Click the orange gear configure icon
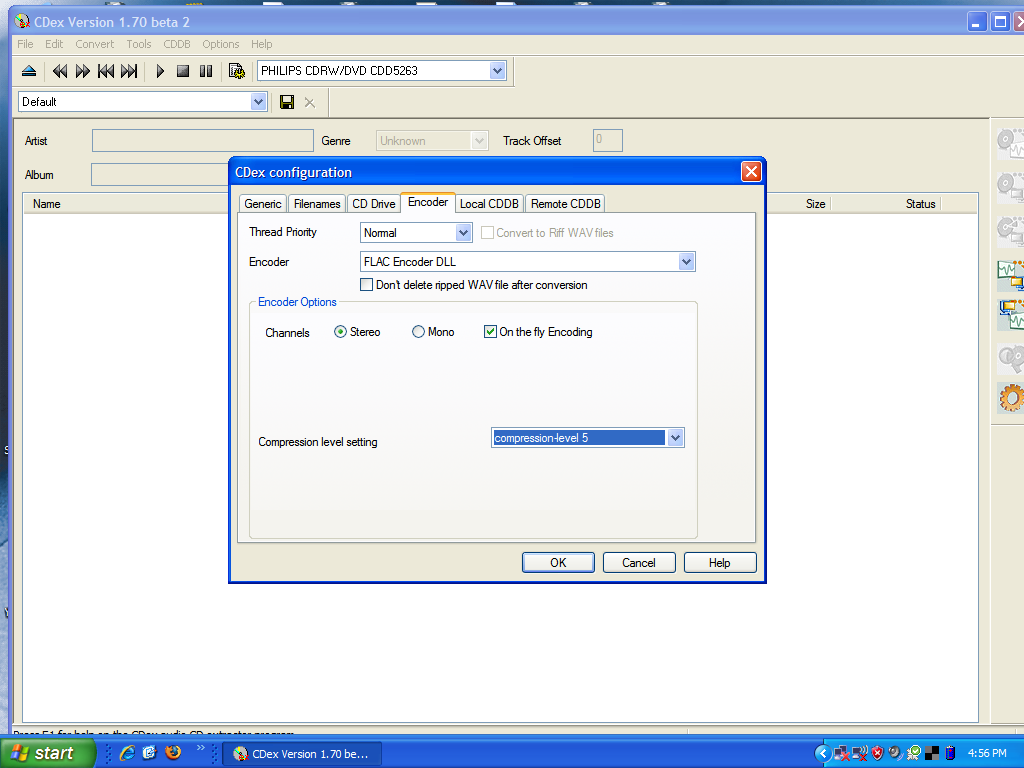Image resolution: width=1024 pixels, height=768 pixels. tap(1011, 398)
